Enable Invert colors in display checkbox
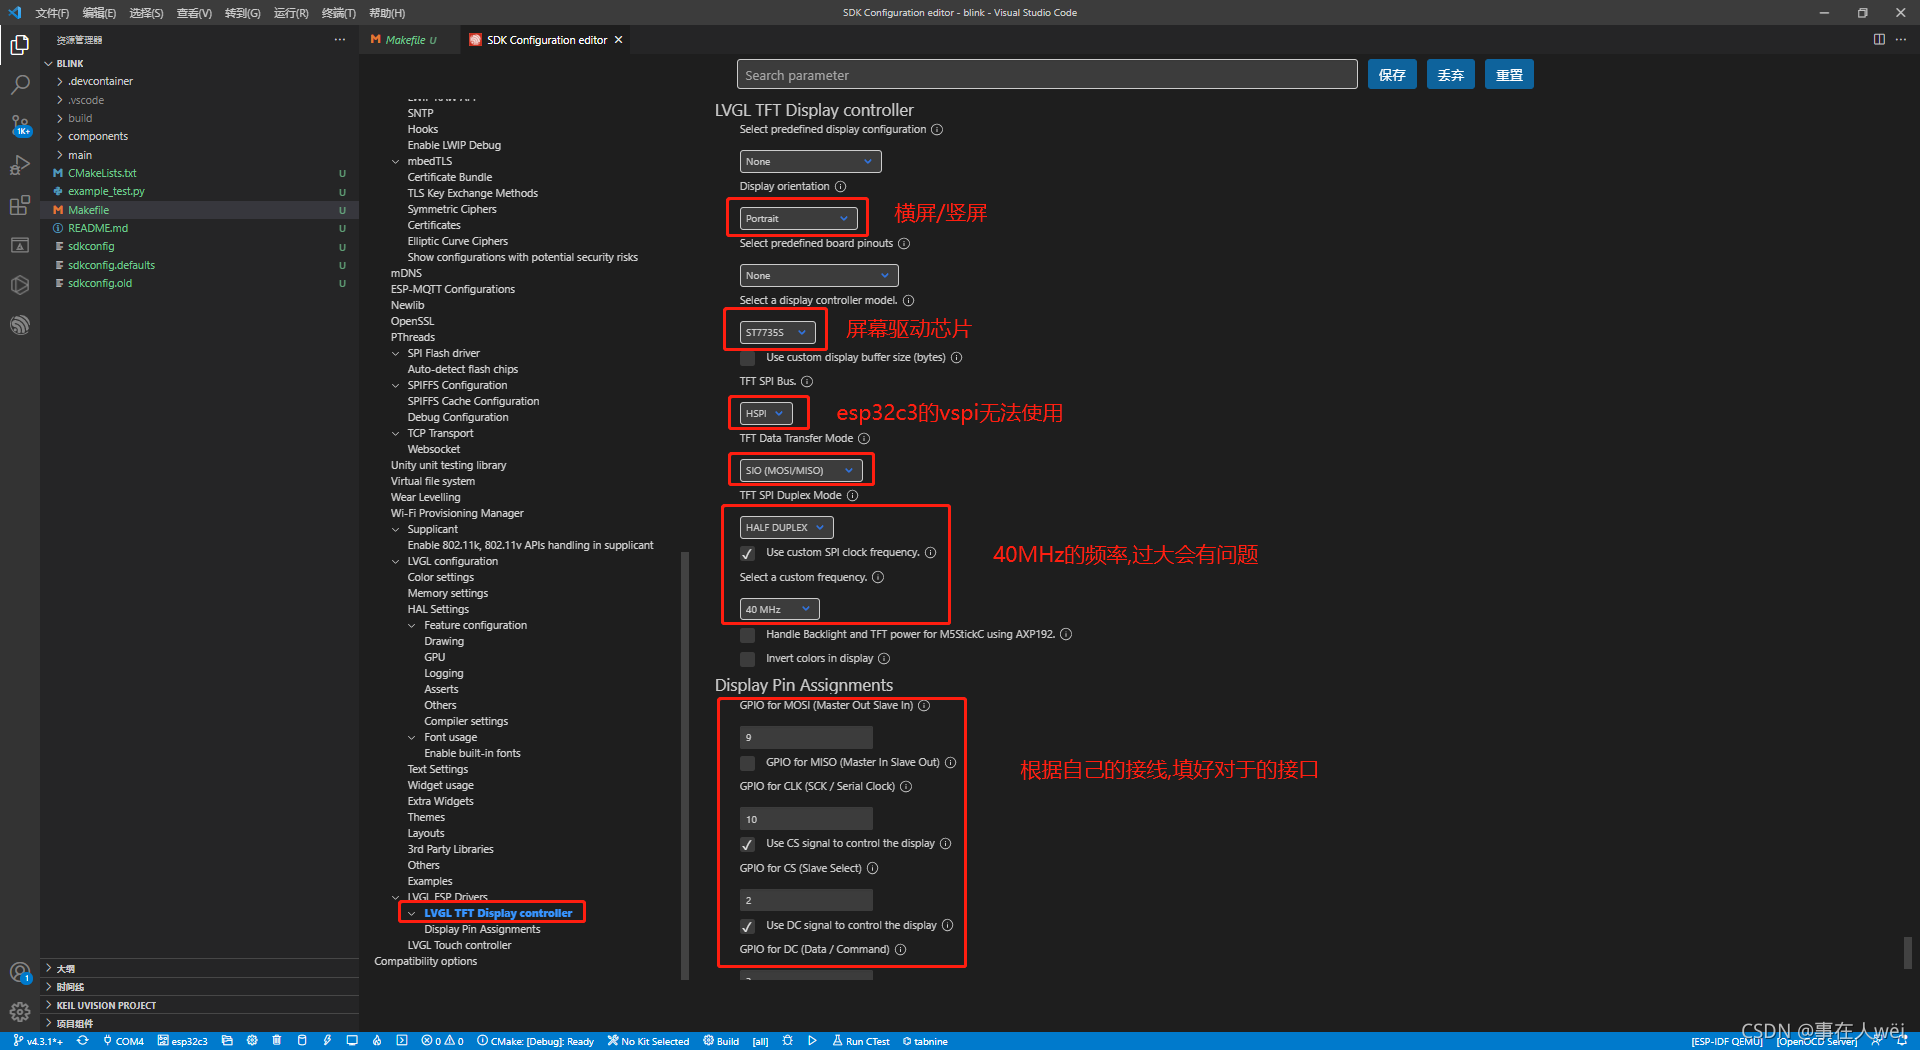The image size is (1920, 1050). point(747,659)
